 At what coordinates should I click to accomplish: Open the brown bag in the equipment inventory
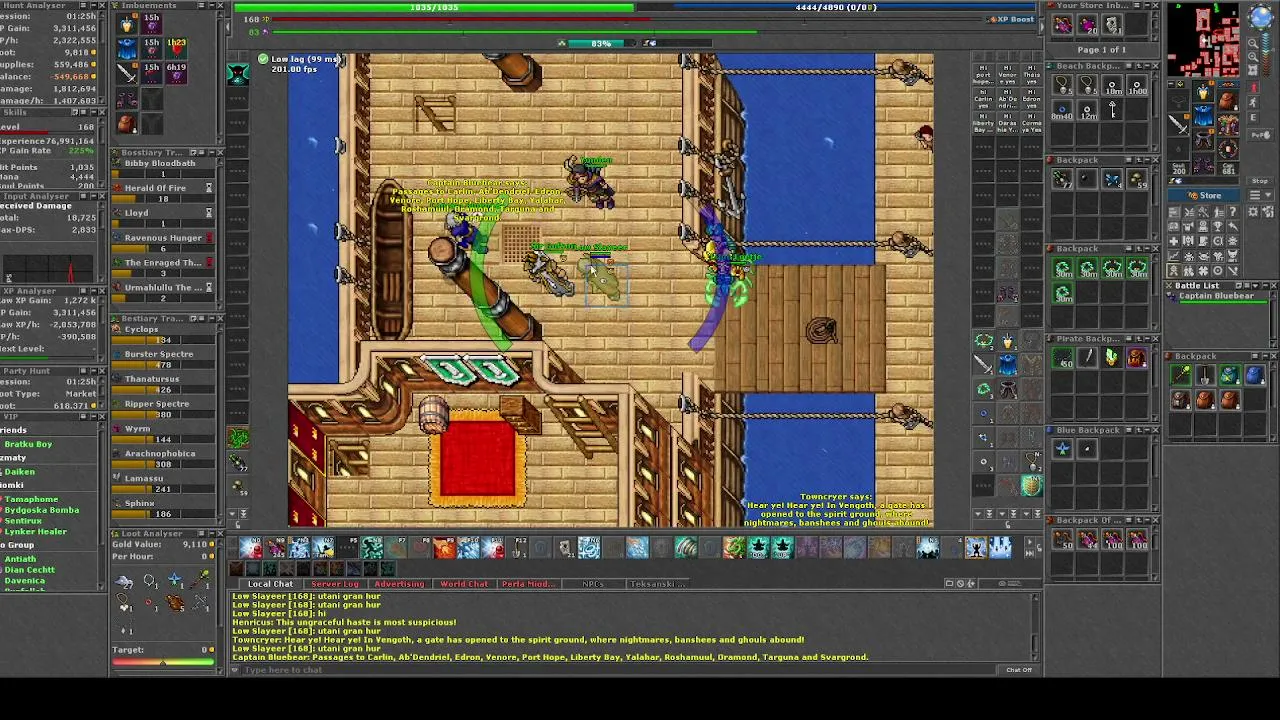pos(1228,101)
